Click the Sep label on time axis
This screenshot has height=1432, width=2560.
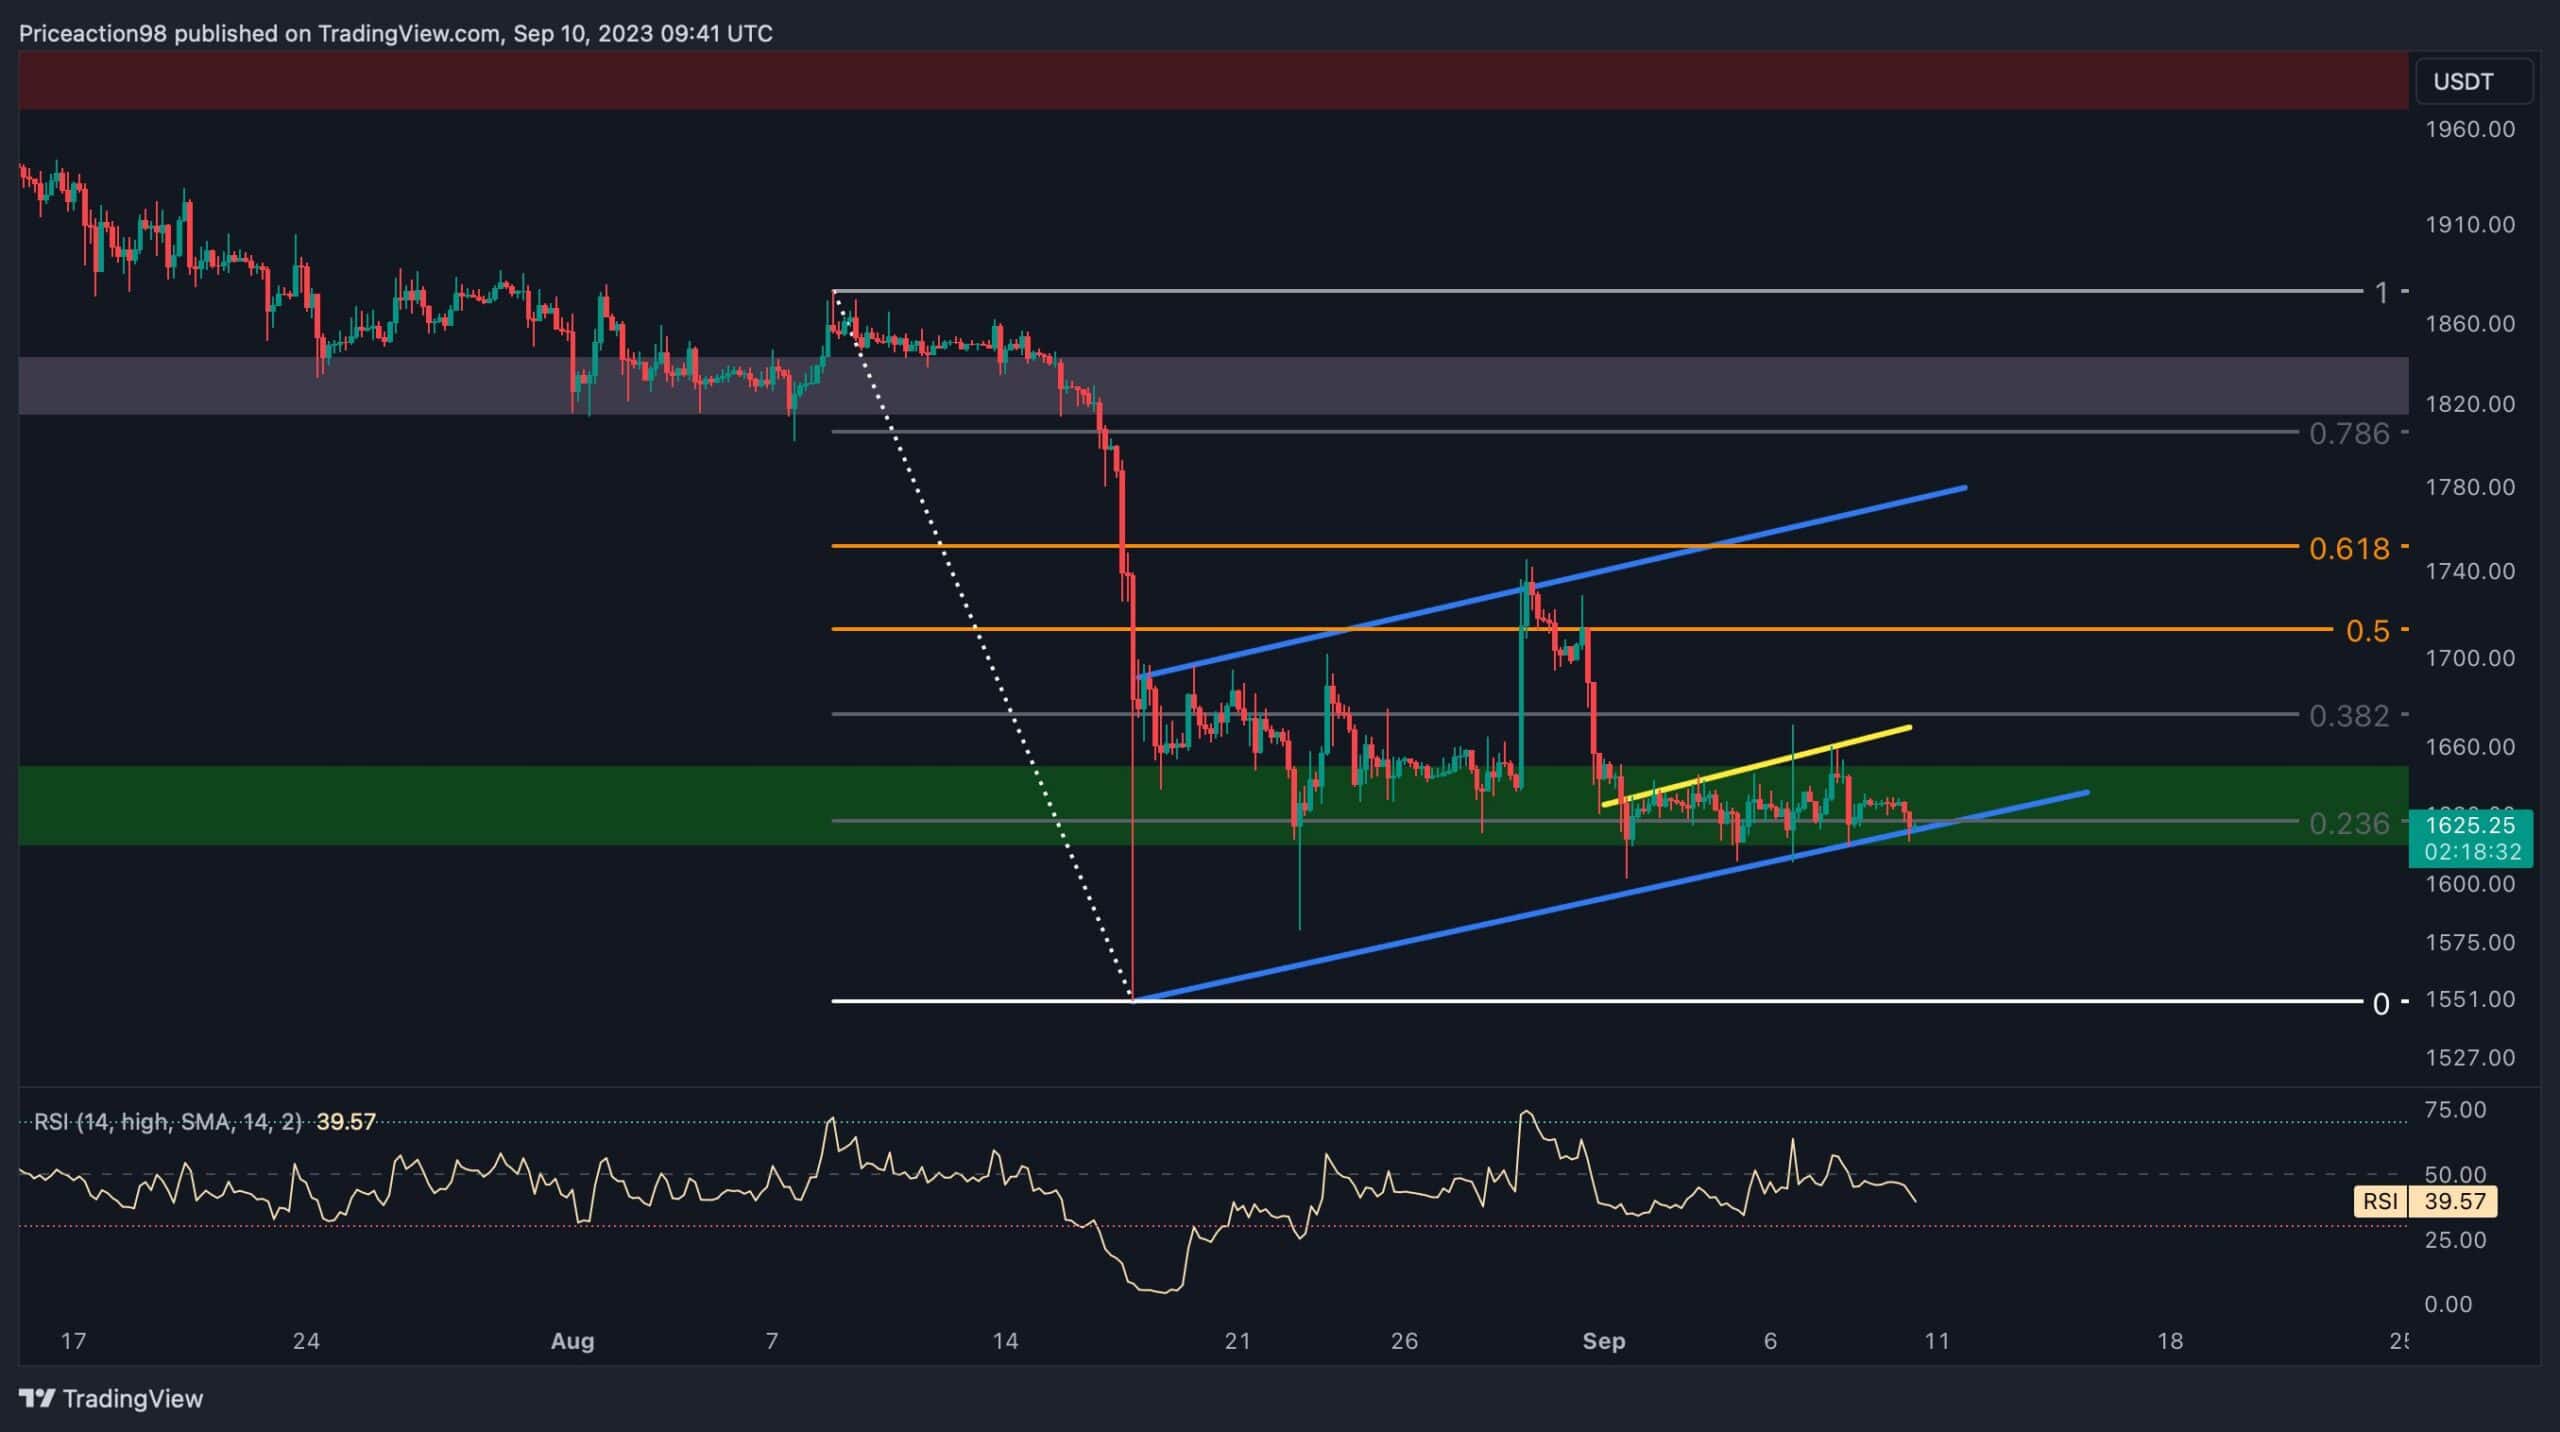1603,1341
